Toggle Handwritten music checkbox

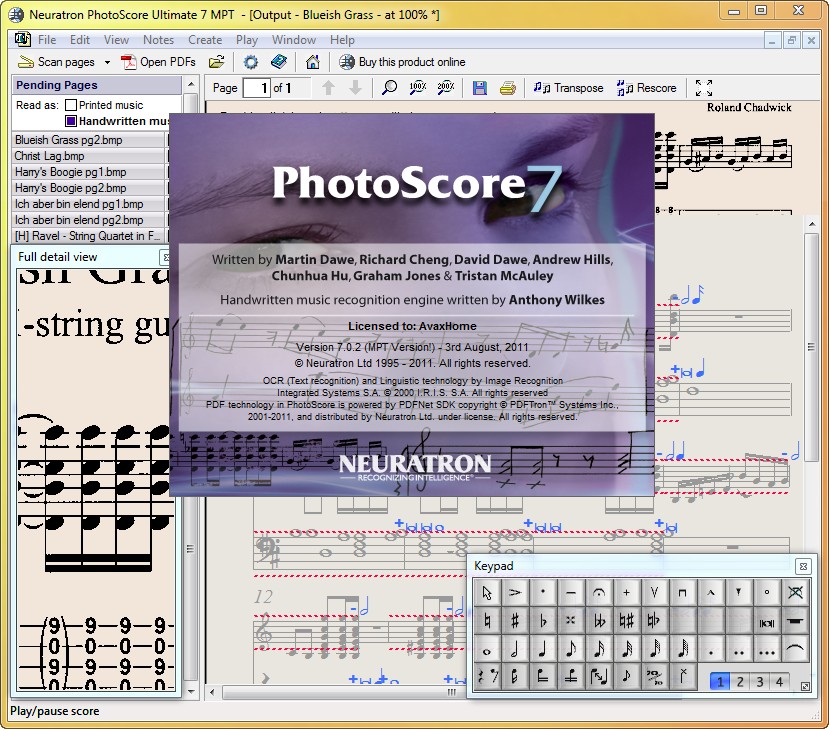(x=71, y=121)
